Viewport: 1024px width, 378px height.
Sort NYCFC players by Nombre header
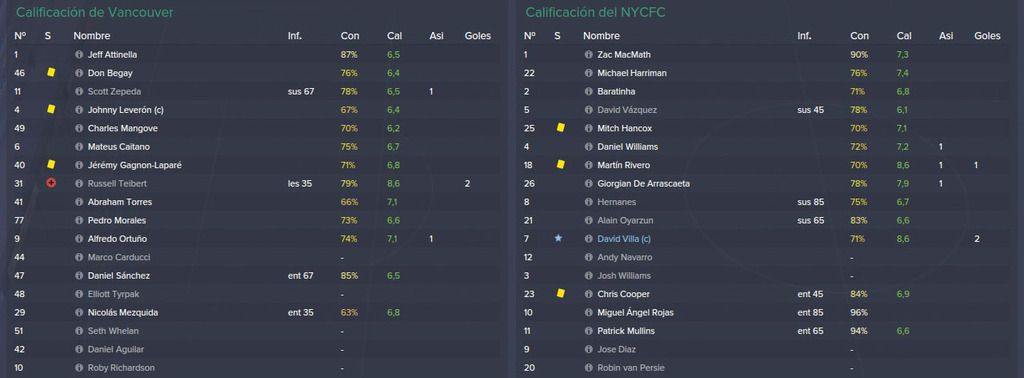[x=601, y=36]
